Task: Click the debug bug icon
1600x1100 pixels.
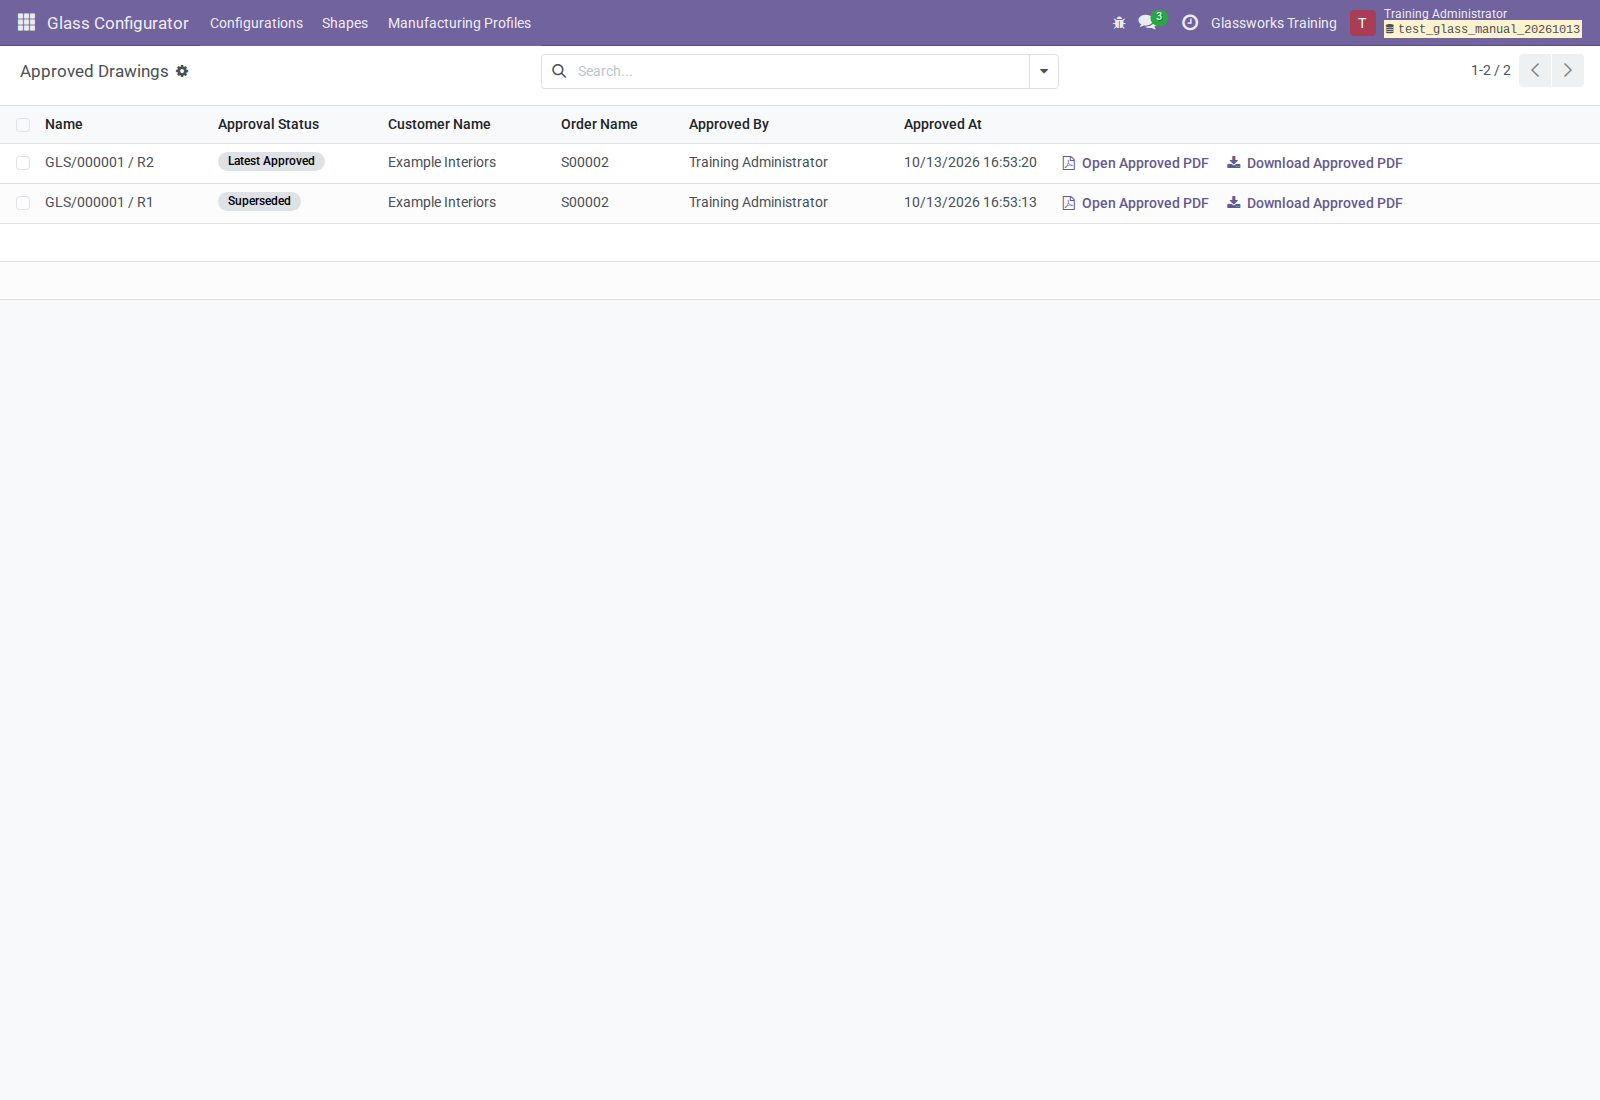Action: (x=1119, y=23)
